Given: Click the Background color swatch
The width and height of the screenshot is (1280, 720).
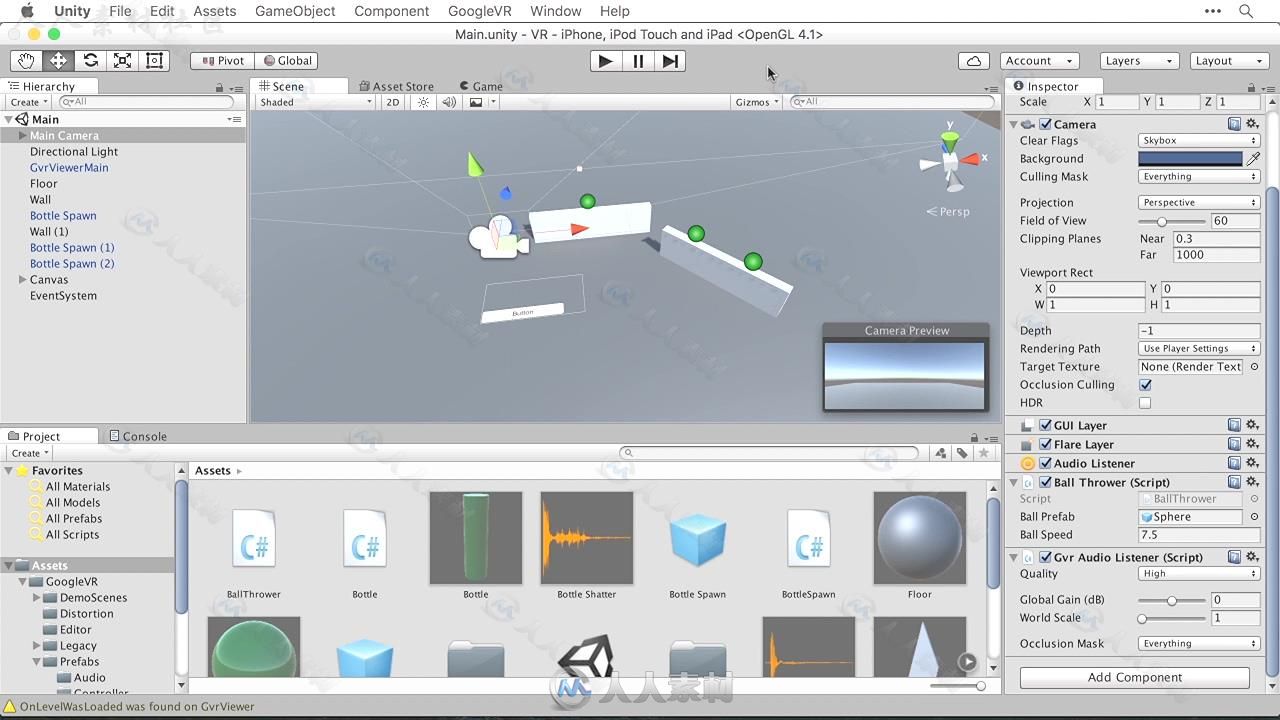Looking at the screenshot, I should point(1191,159).
